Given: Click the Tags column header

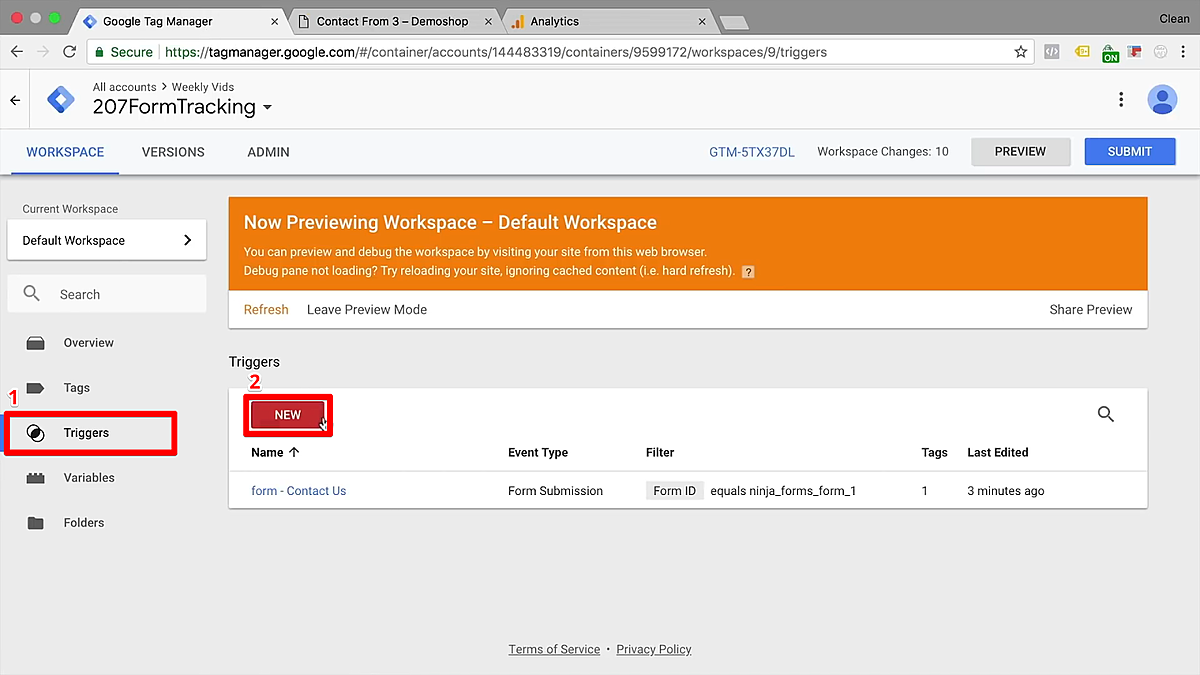Looking at the screenshot, I should point(935,453).
